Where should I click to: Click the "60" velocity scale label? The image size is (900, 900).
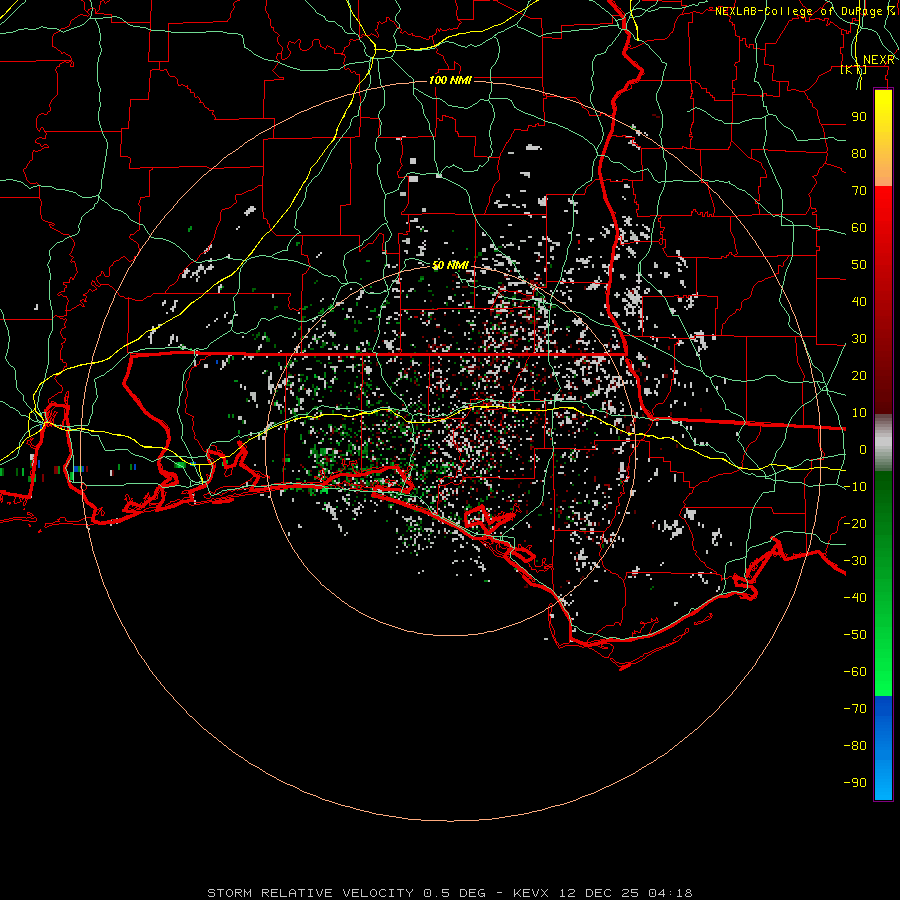(859, 228)
